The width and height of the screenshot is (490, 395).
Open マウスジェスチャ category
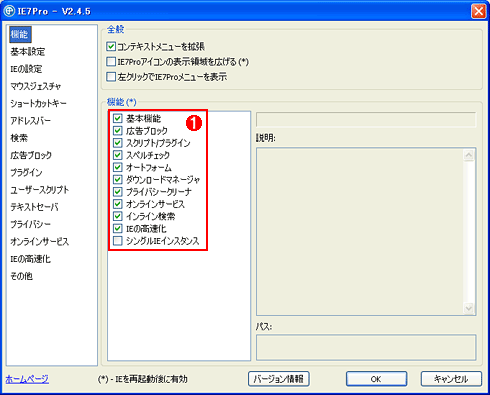tap(35, 86)
